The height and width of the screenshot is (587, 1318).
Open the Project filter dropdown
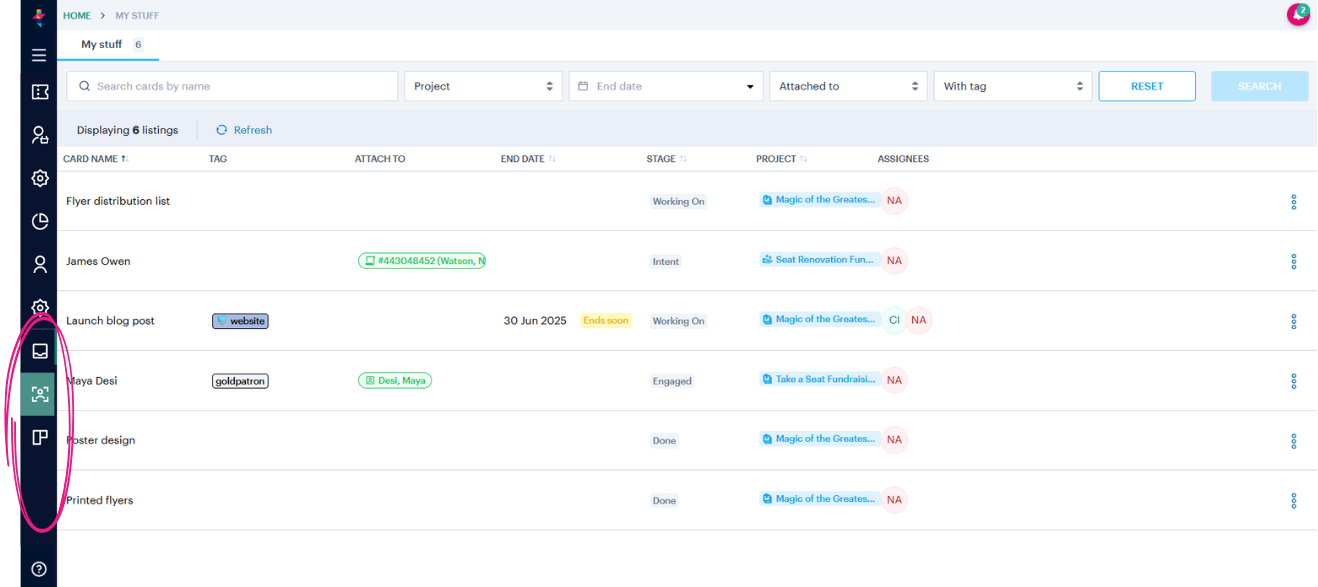click(x=483, y=86)
